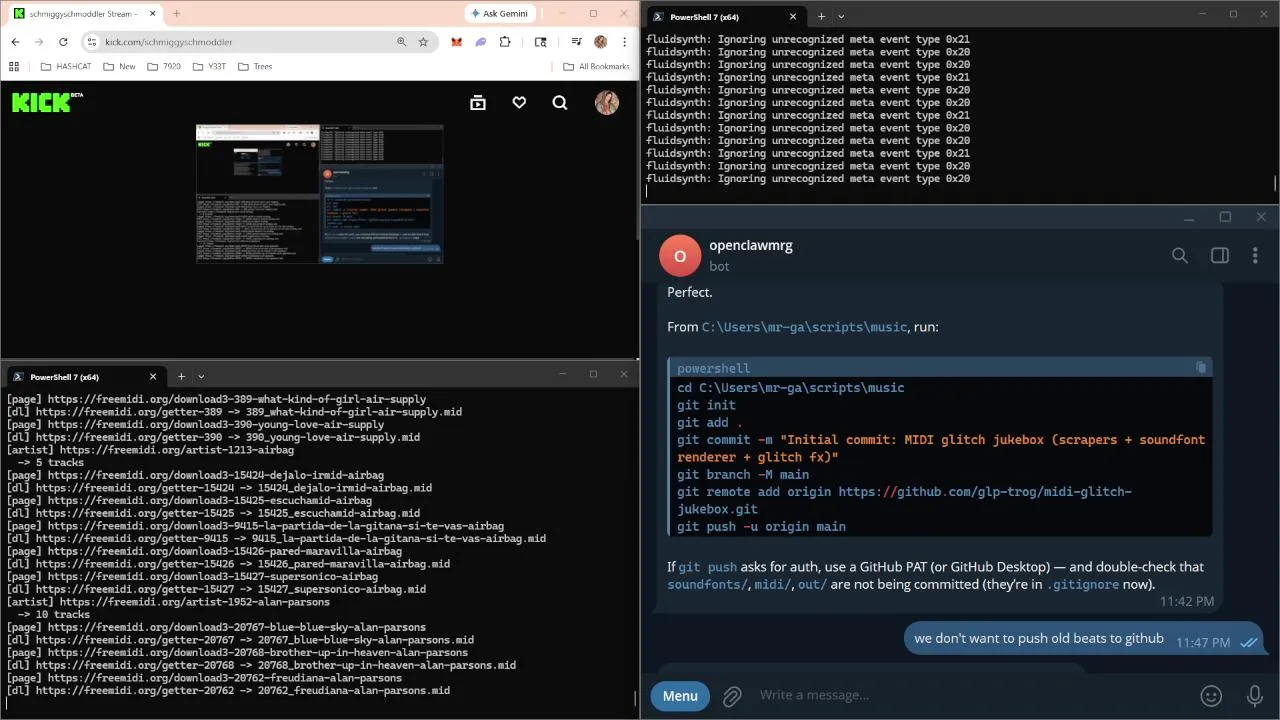Viewport: 1280px width, 720px height.
Task: Open the github.com/glp-trog repo link
Action: 905,500
